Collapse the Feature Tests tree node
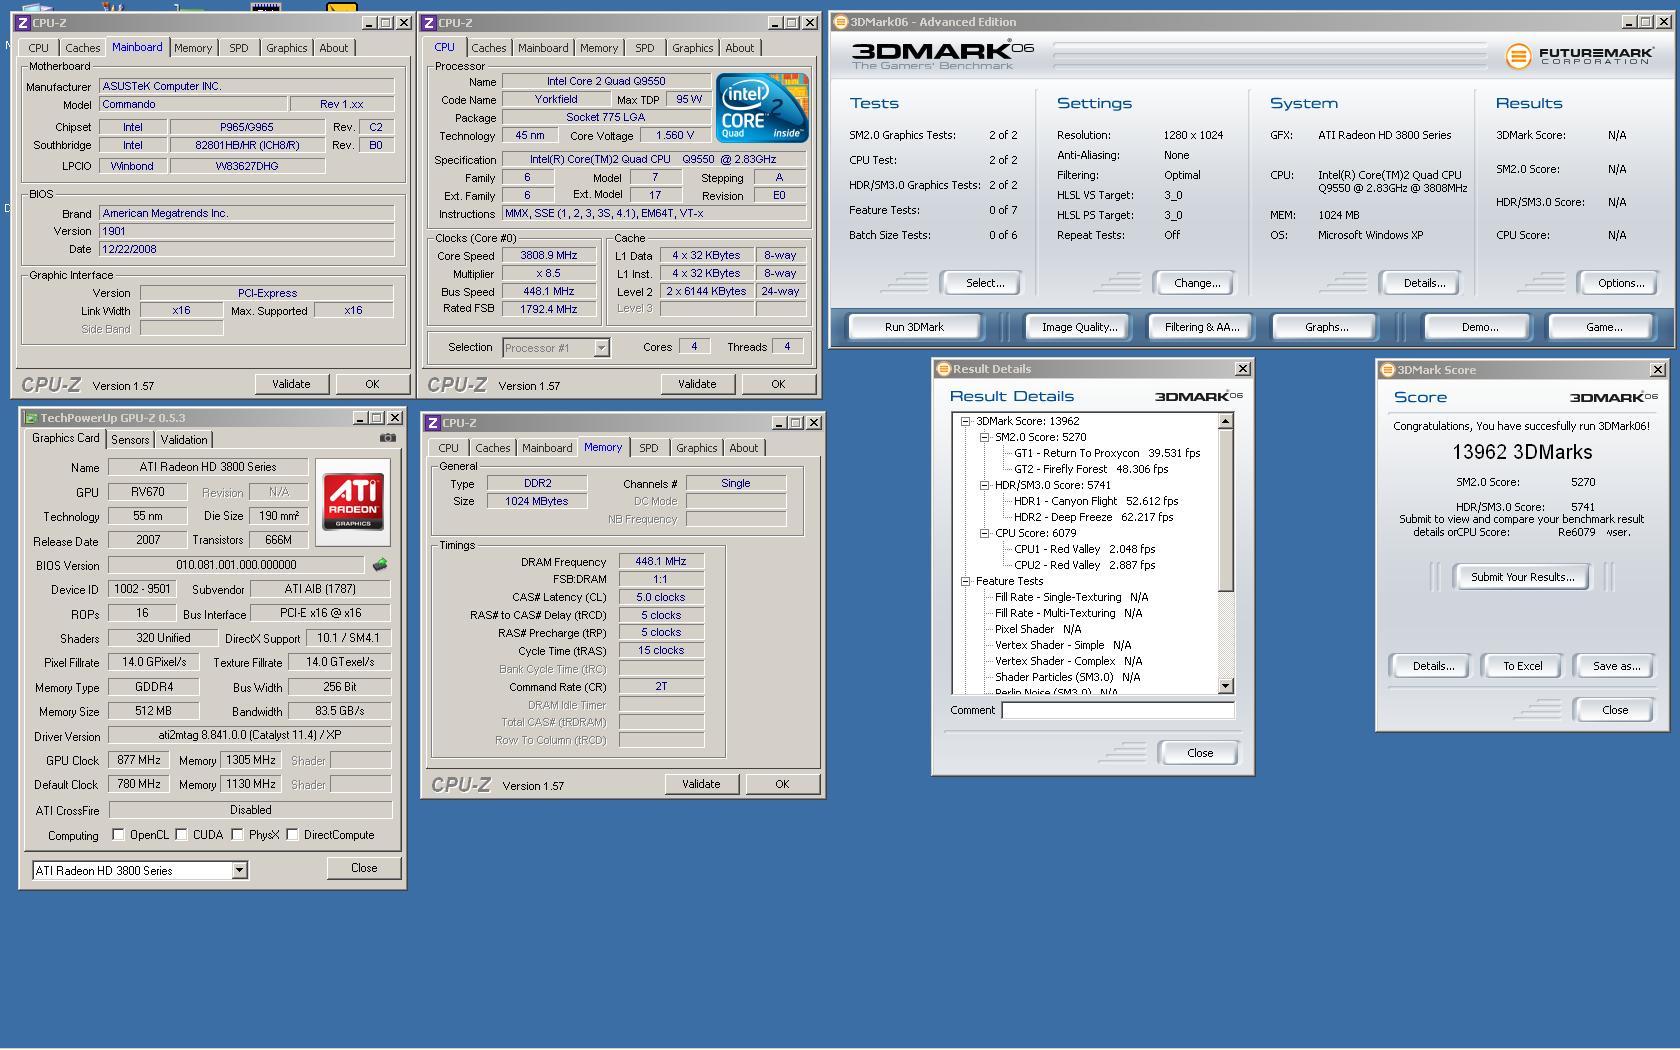 point(966,581)
